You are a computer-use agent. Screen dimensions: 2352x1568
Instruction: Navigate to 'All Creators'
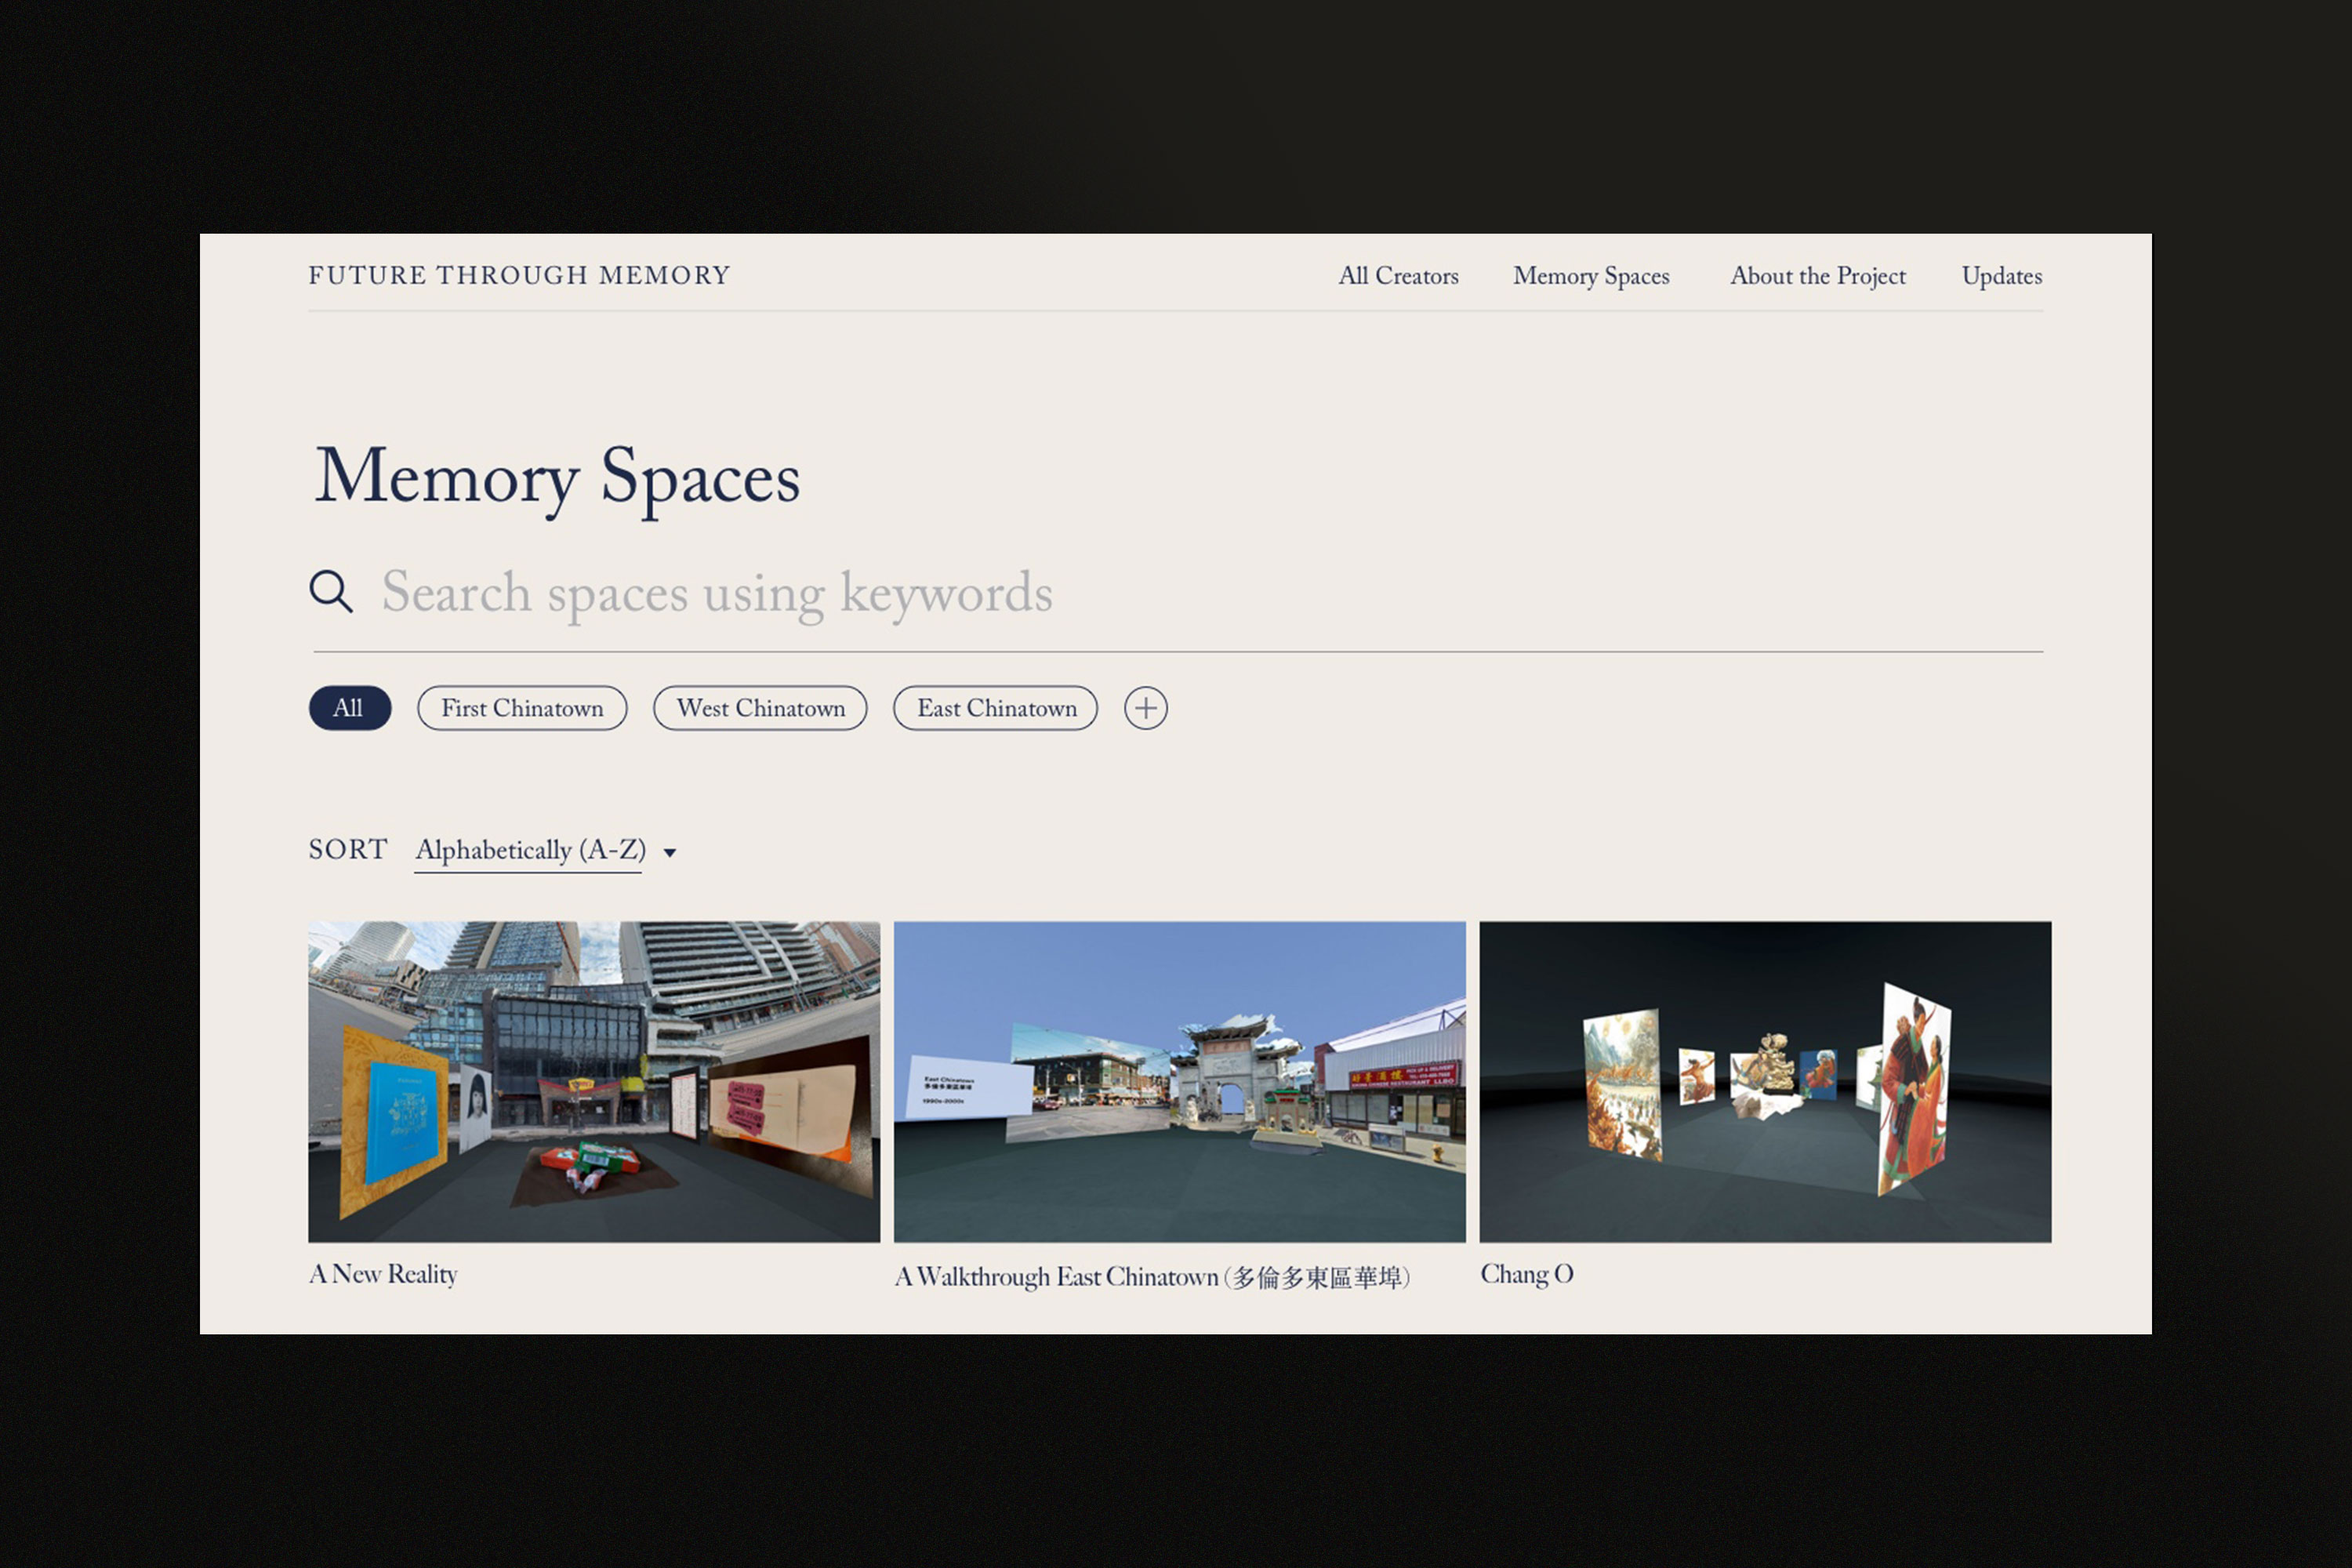point(1398,277)
